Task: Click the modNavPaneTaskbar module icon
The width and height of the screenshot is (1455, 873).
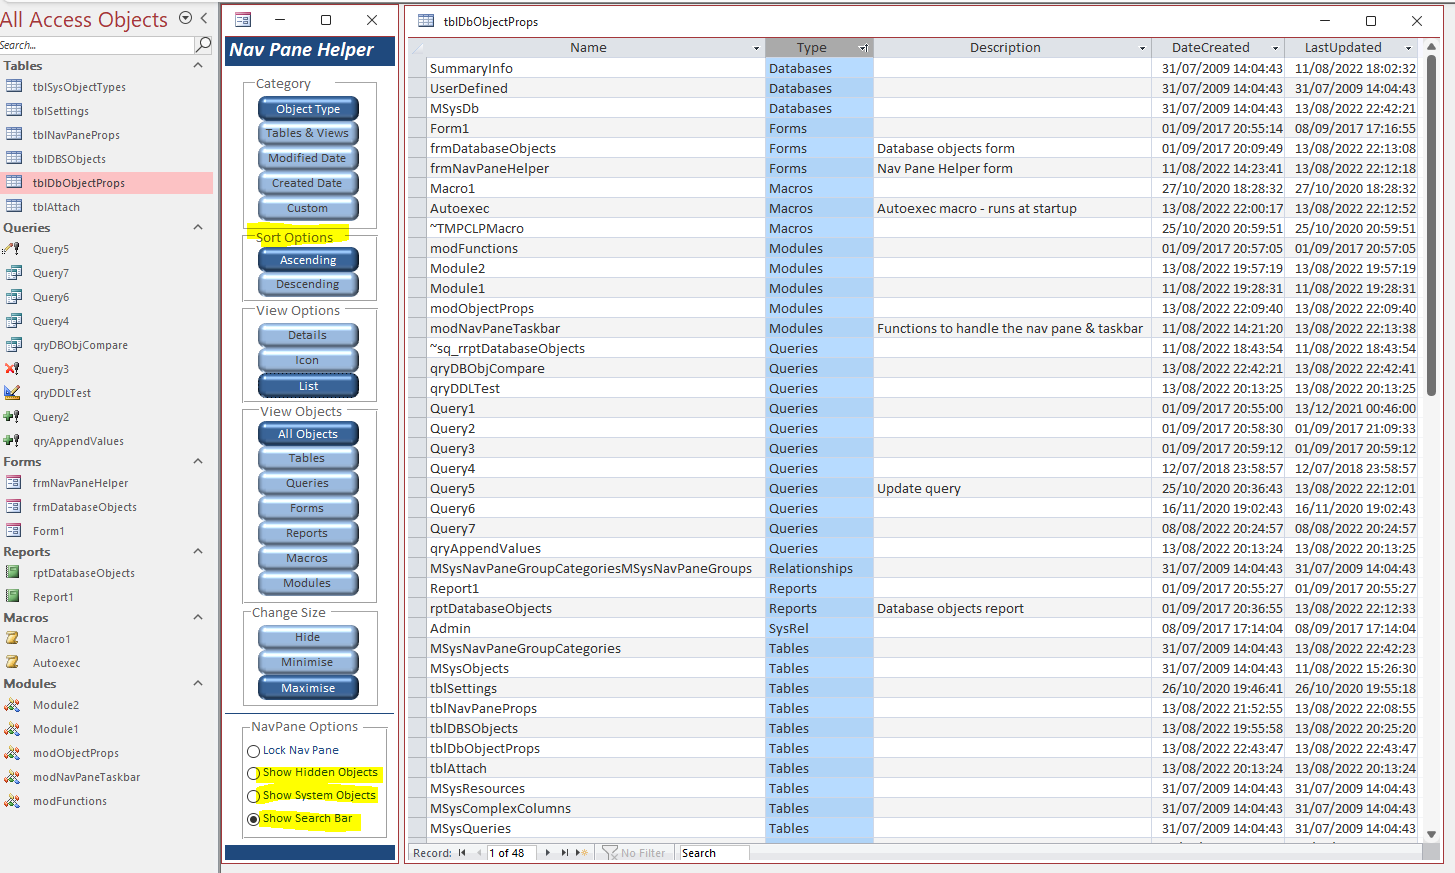Action: pos(13,777)
